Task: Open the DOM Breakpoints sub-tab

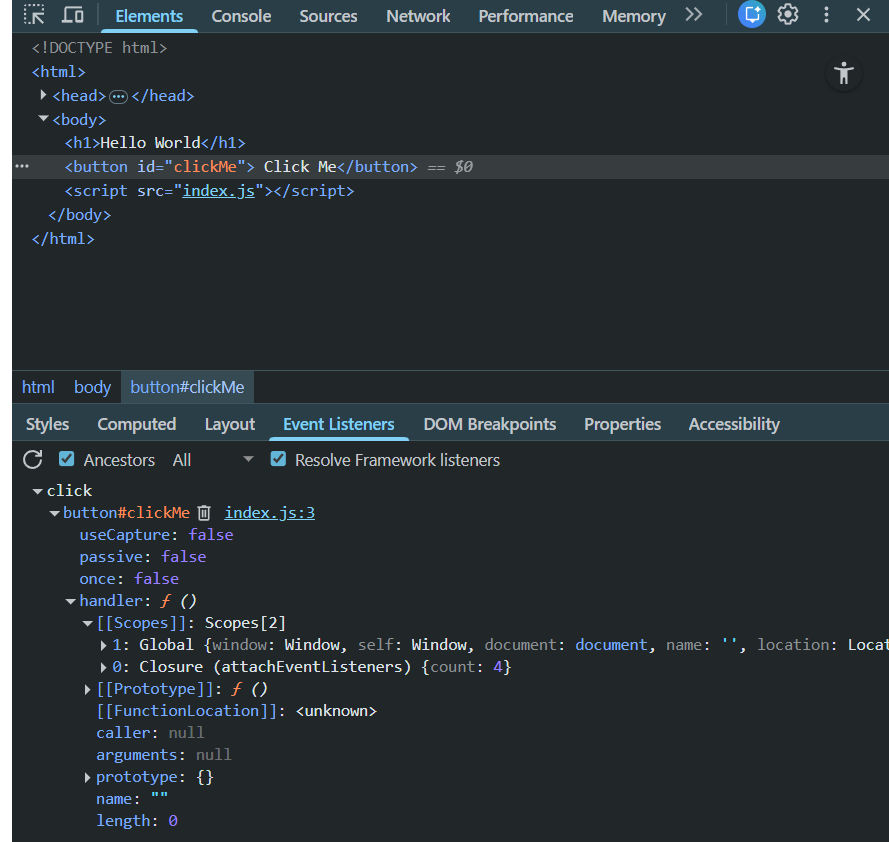Action: click(489, 424)
